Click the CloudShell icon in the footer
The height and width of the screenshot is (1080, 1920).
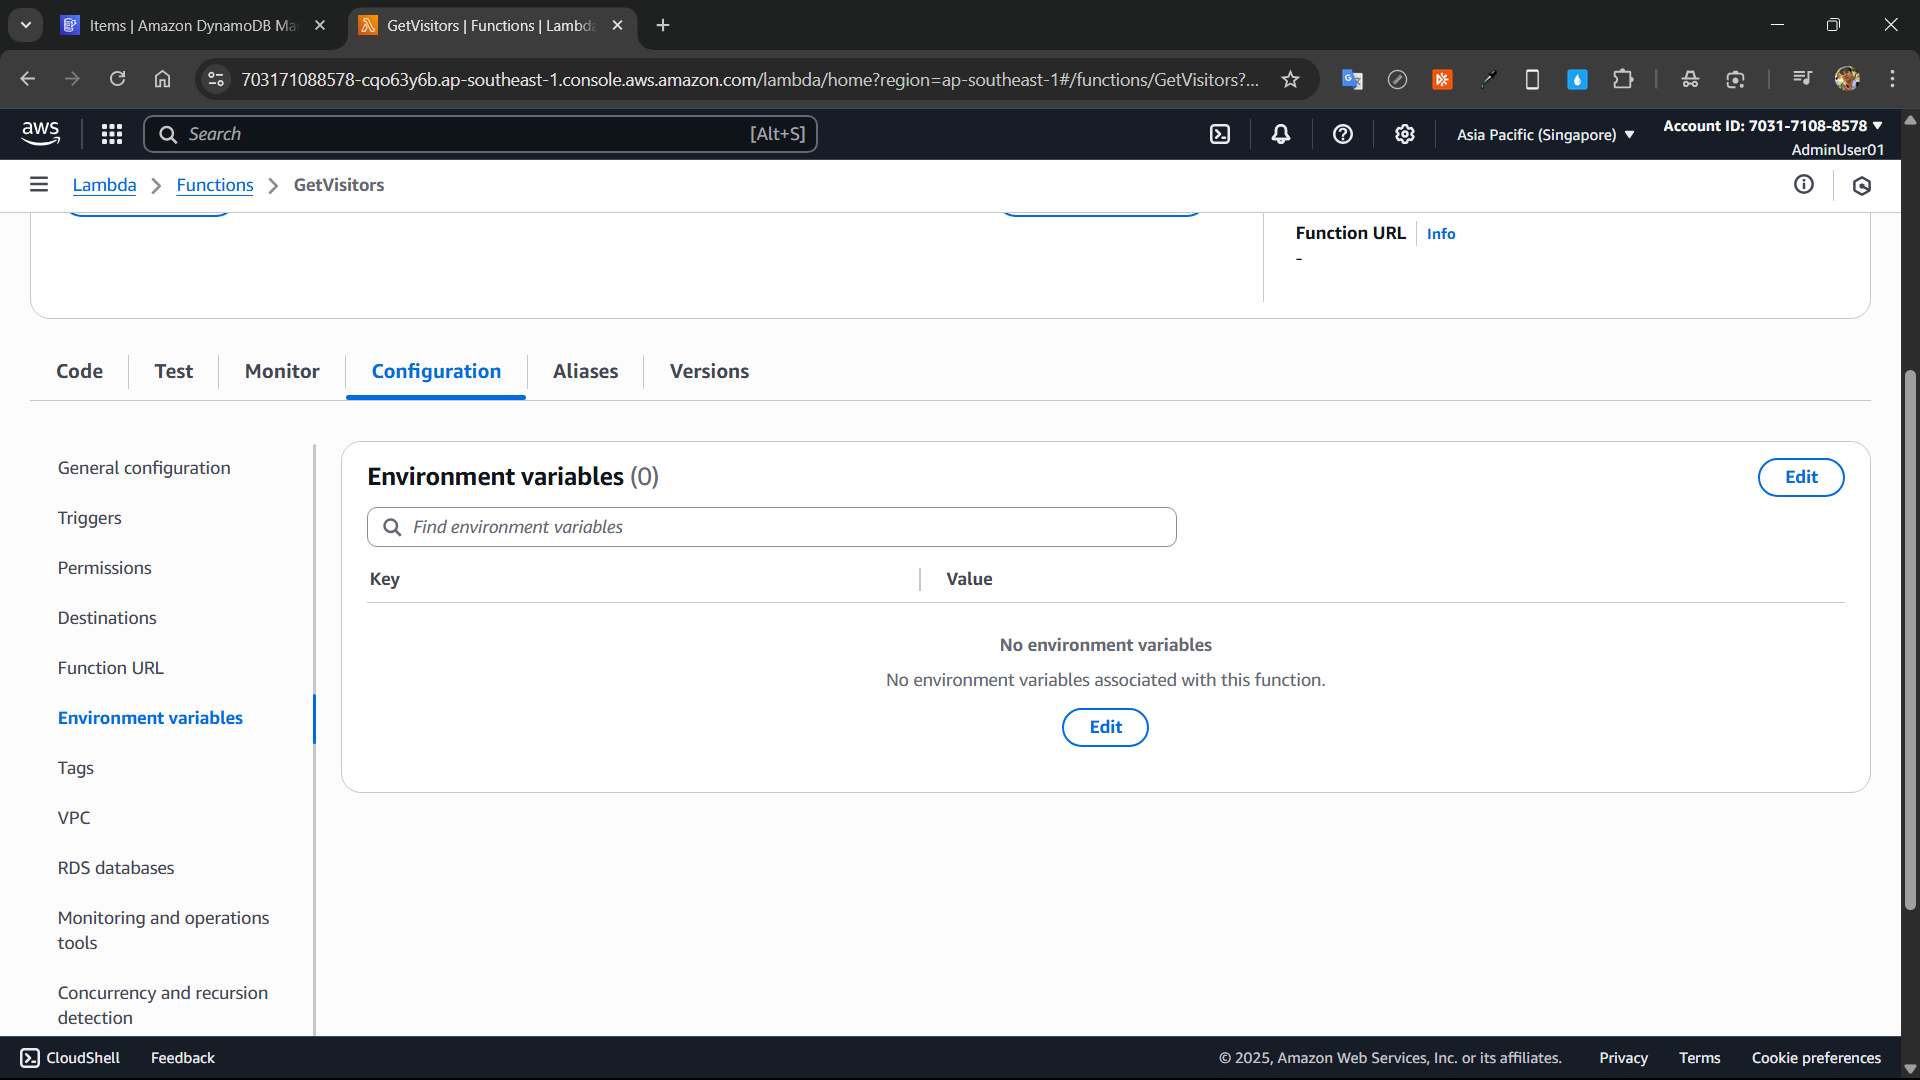pos(30,1058)
